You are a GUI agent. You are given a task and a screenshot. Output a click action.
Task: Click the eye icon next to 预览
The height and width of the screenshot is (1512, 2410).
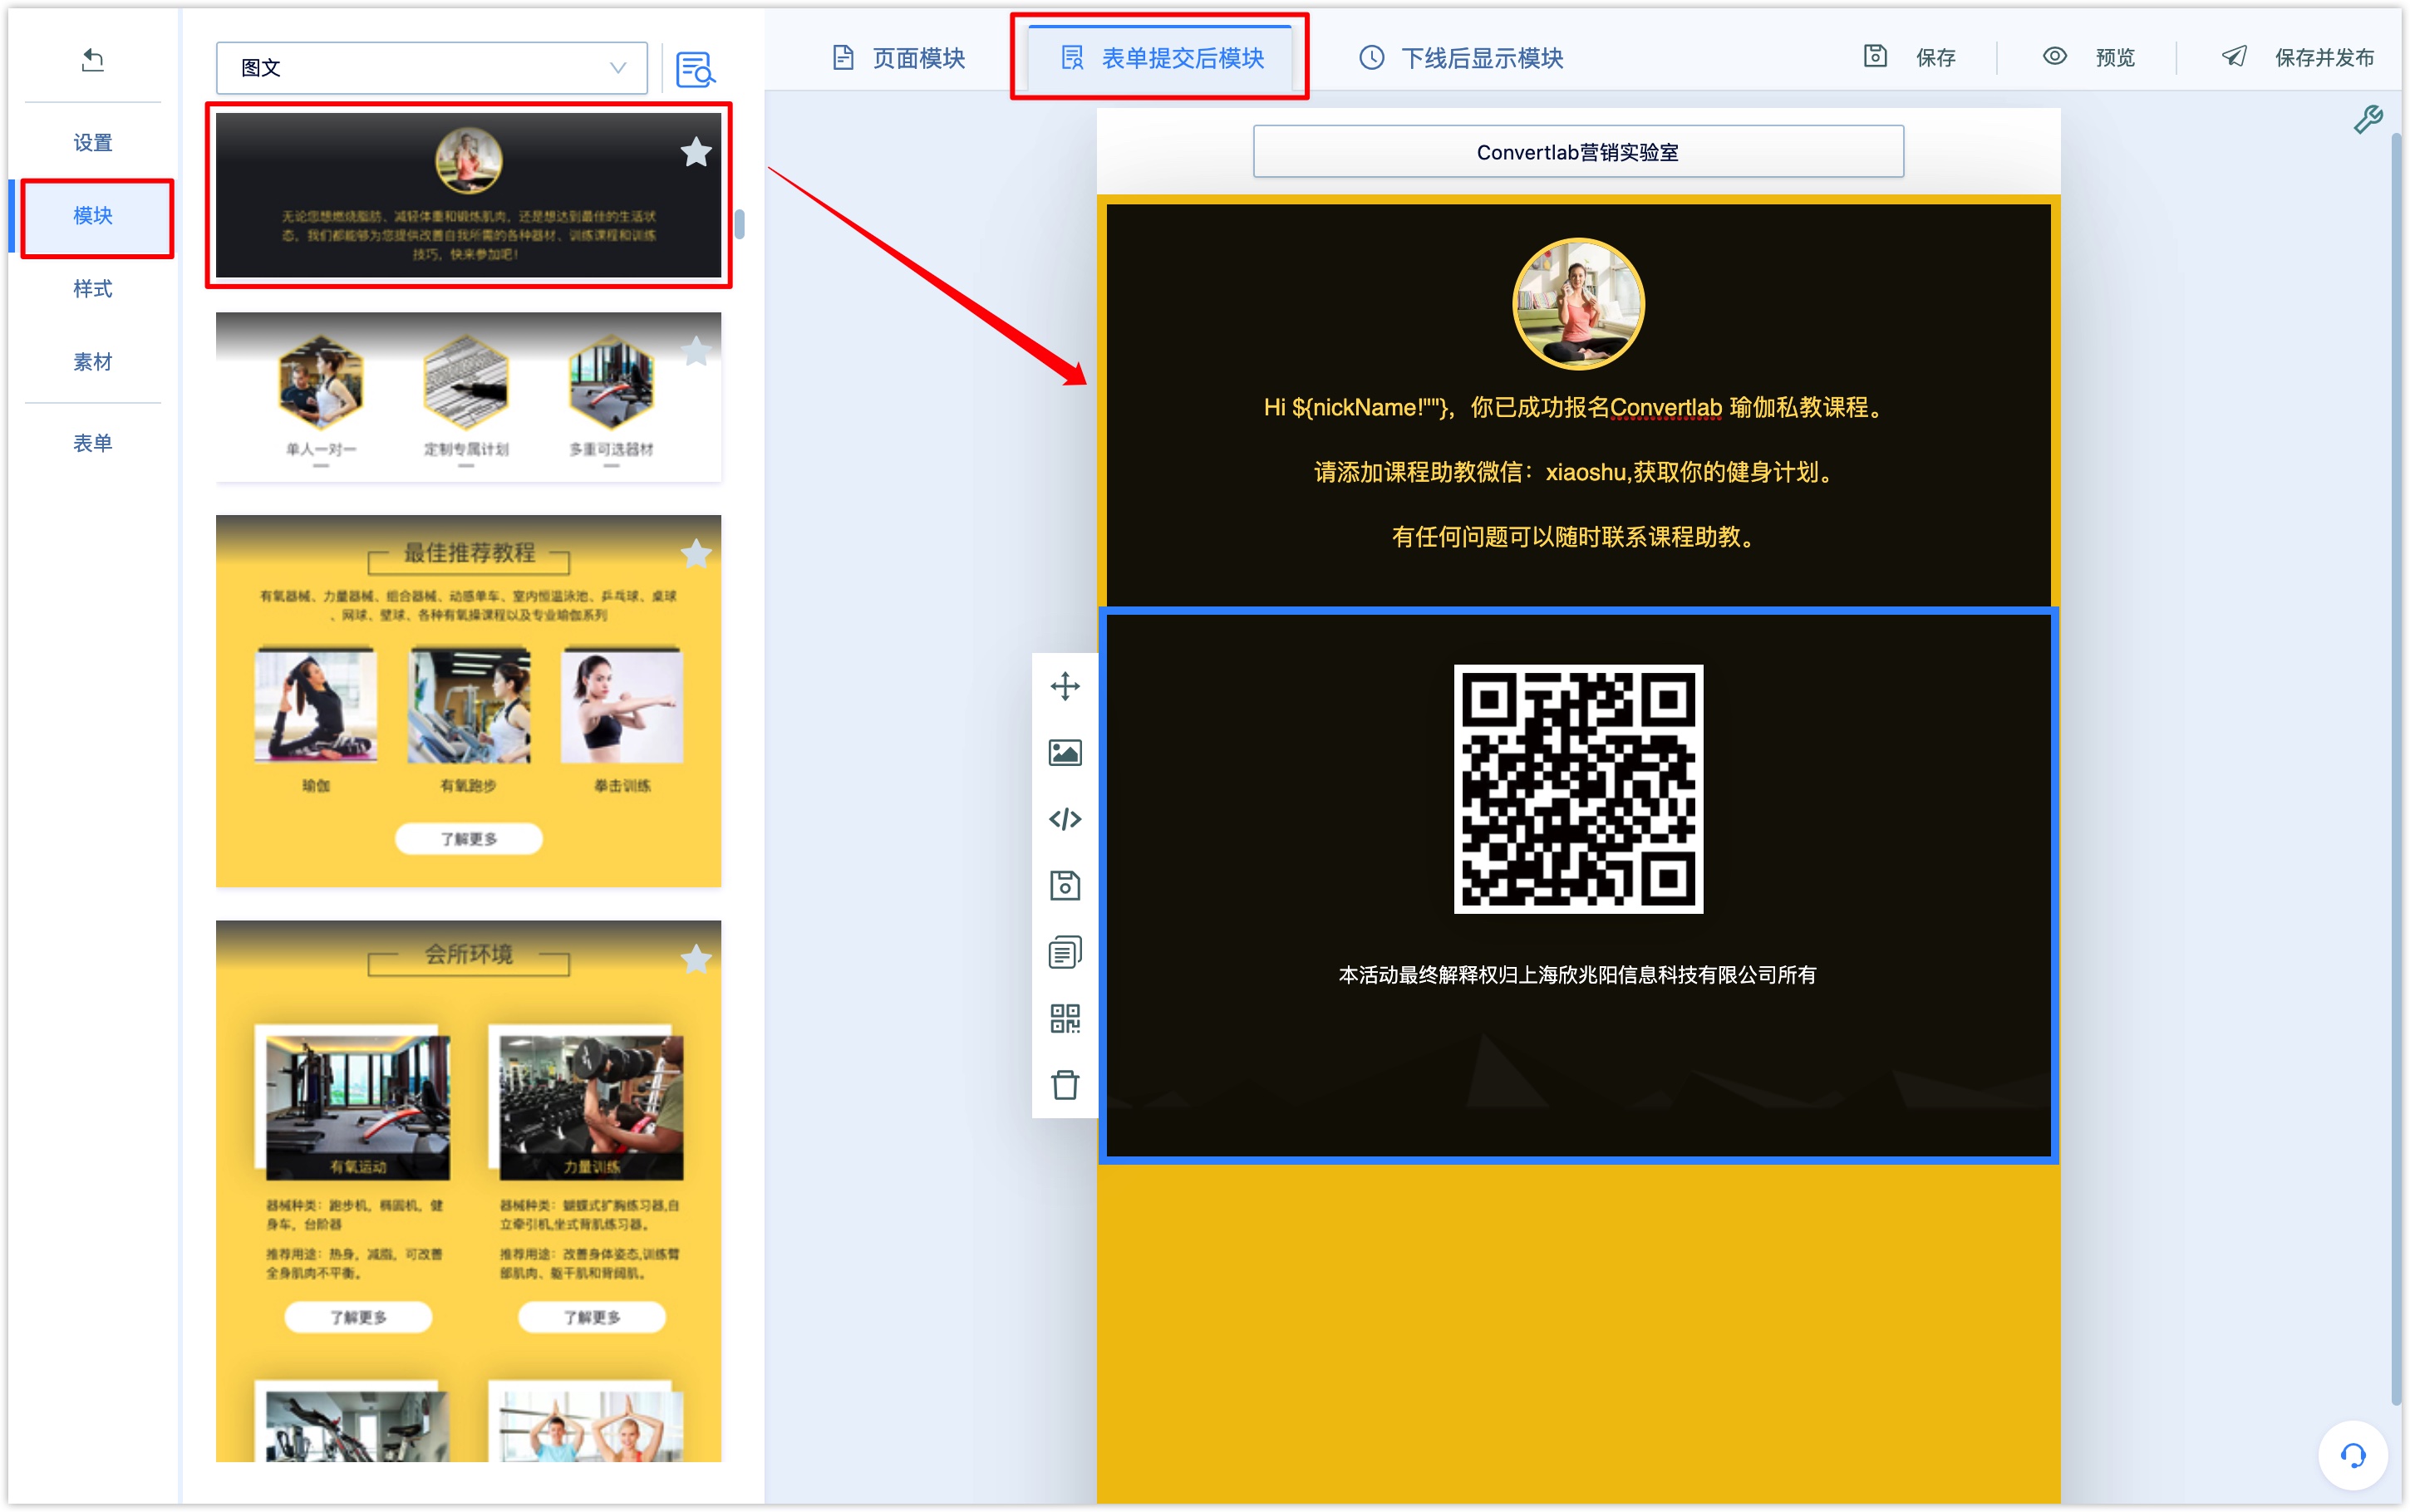[2054, 56]
